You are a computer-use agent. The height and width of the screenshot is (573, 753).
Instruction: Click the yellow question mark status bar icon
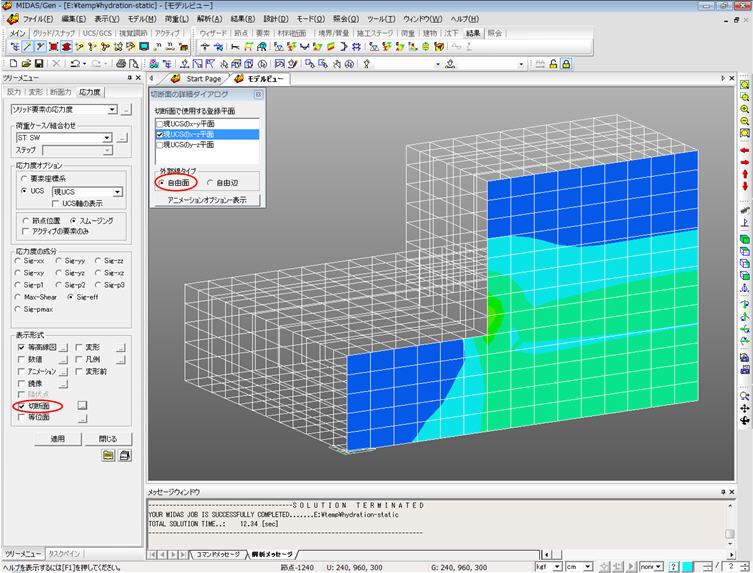point(673,567)
